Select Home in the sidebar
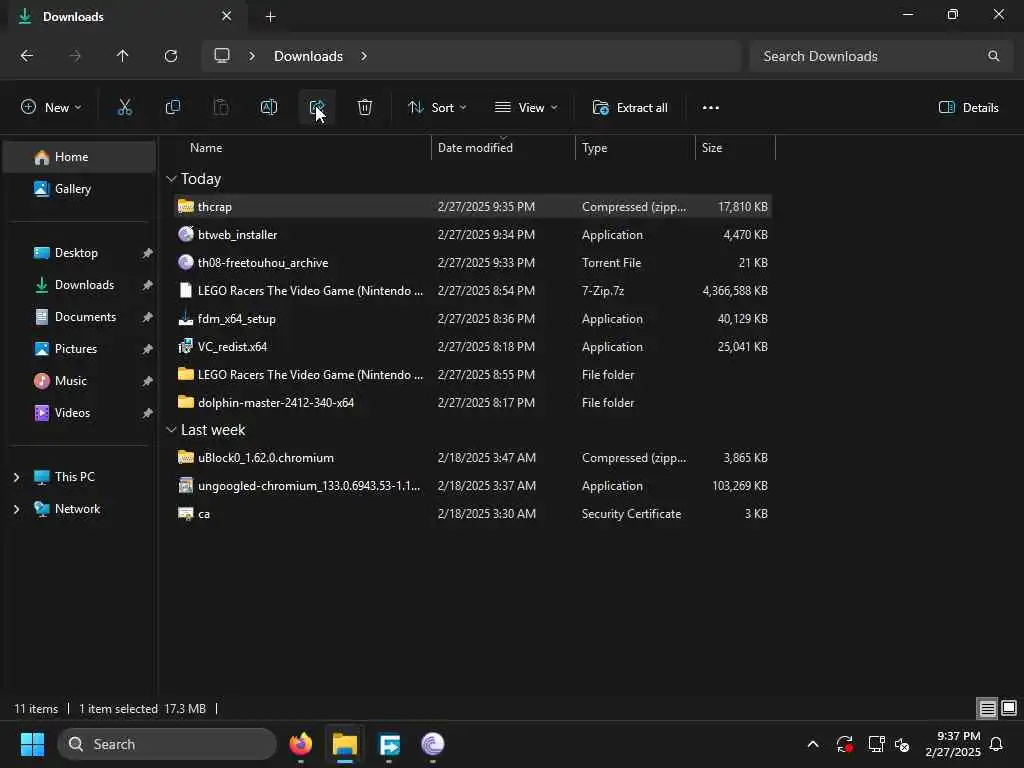 pyautogui.click(x=80, y=157)
